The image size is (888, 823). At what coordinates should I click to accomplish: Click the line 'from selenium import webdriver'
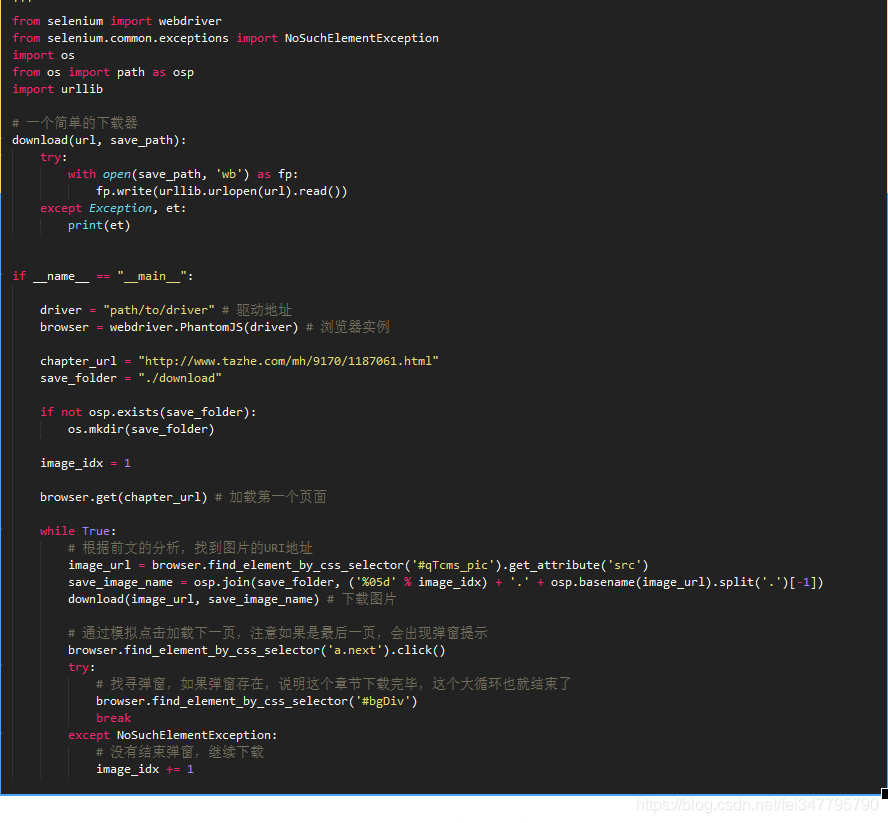point(117,21)
